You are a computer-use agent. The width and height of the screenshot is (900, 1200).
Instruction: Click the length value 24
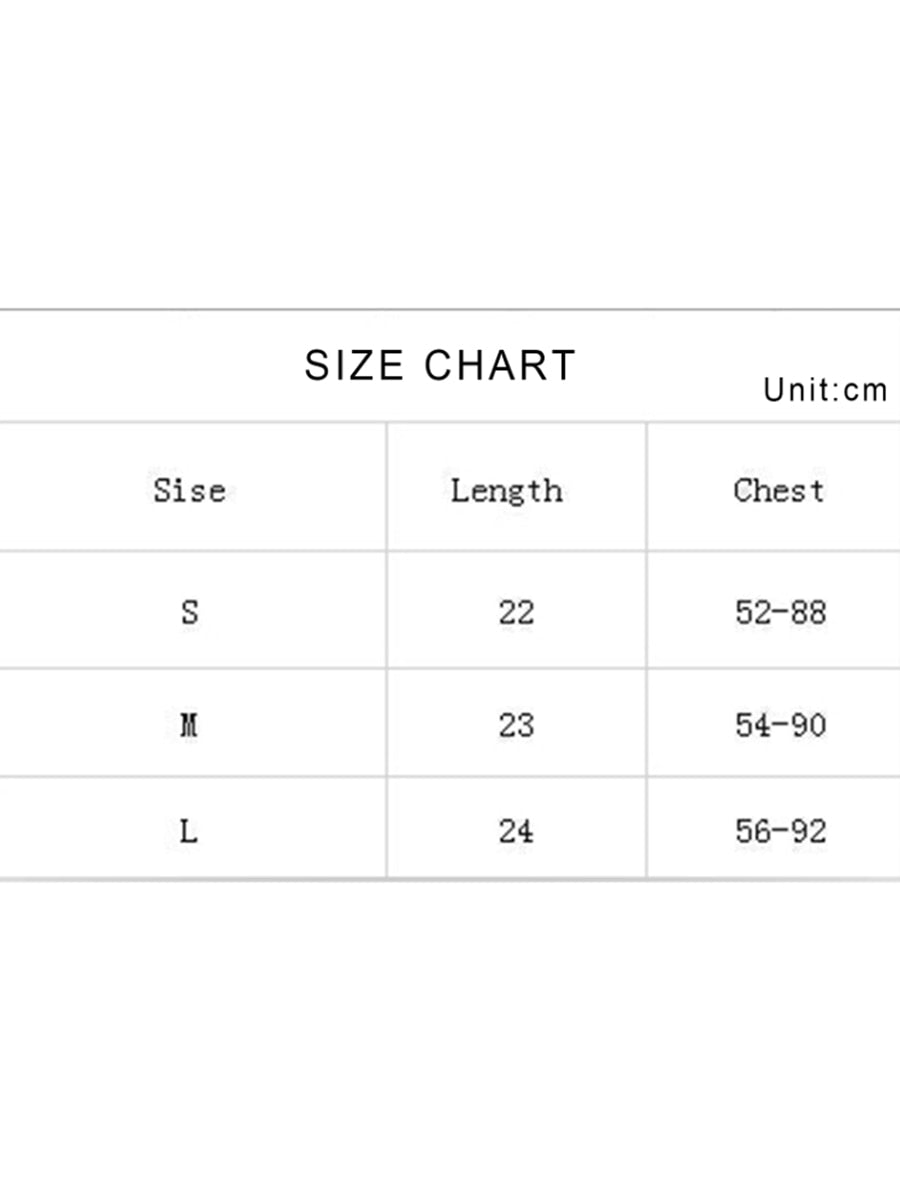[x=516, y=831]
